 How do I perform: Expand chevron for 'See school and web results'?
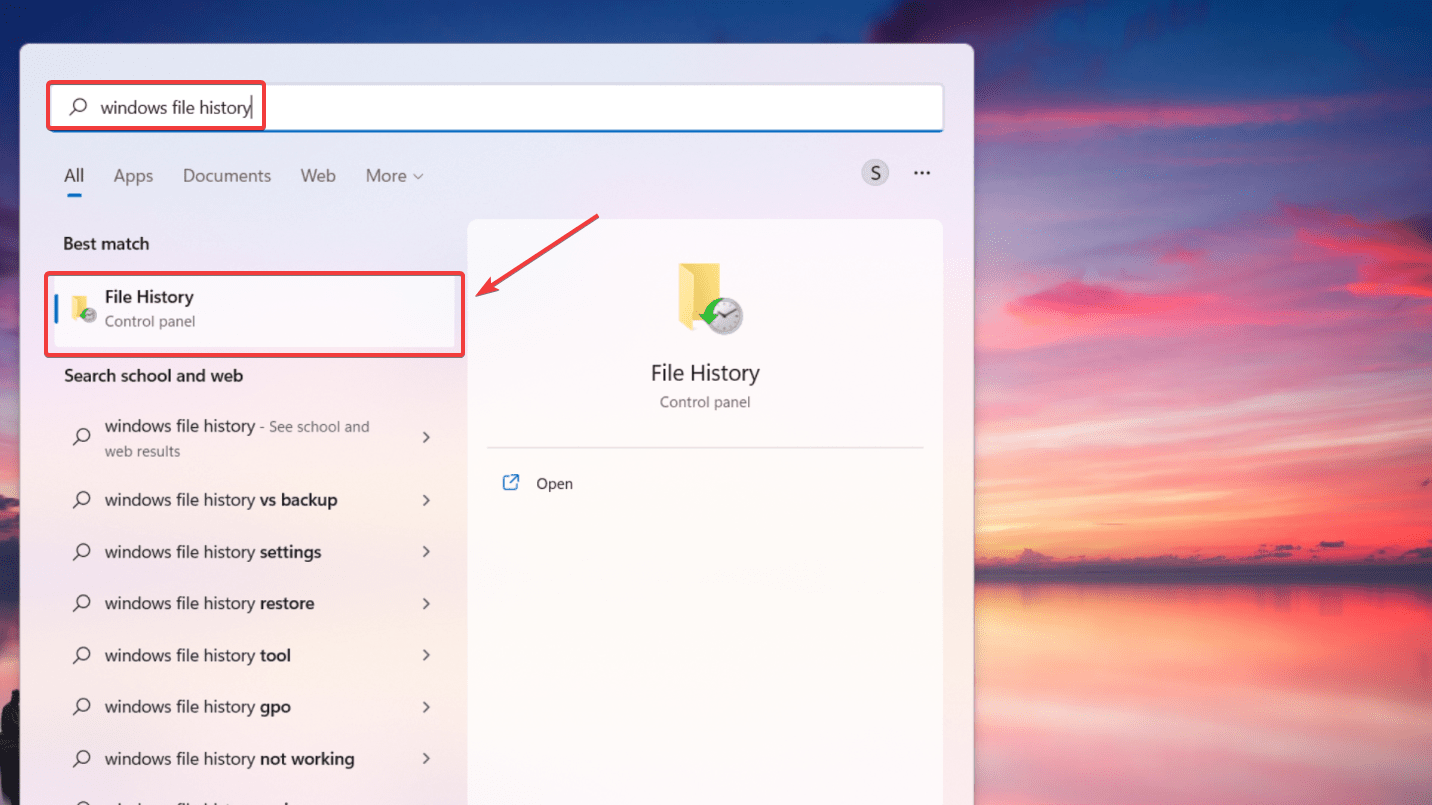click(426, 437)
